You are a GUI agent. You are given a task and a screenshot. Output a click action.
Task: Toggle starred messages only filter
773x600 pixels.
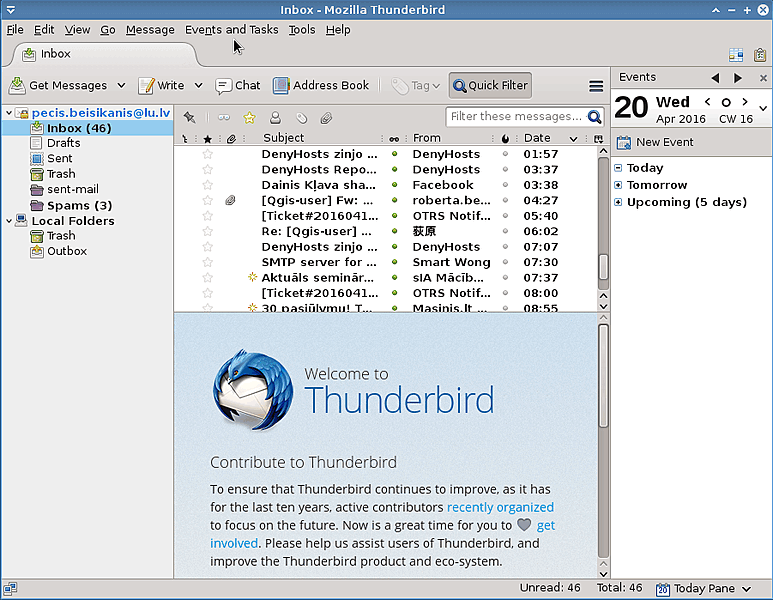(x=249, y=117)
